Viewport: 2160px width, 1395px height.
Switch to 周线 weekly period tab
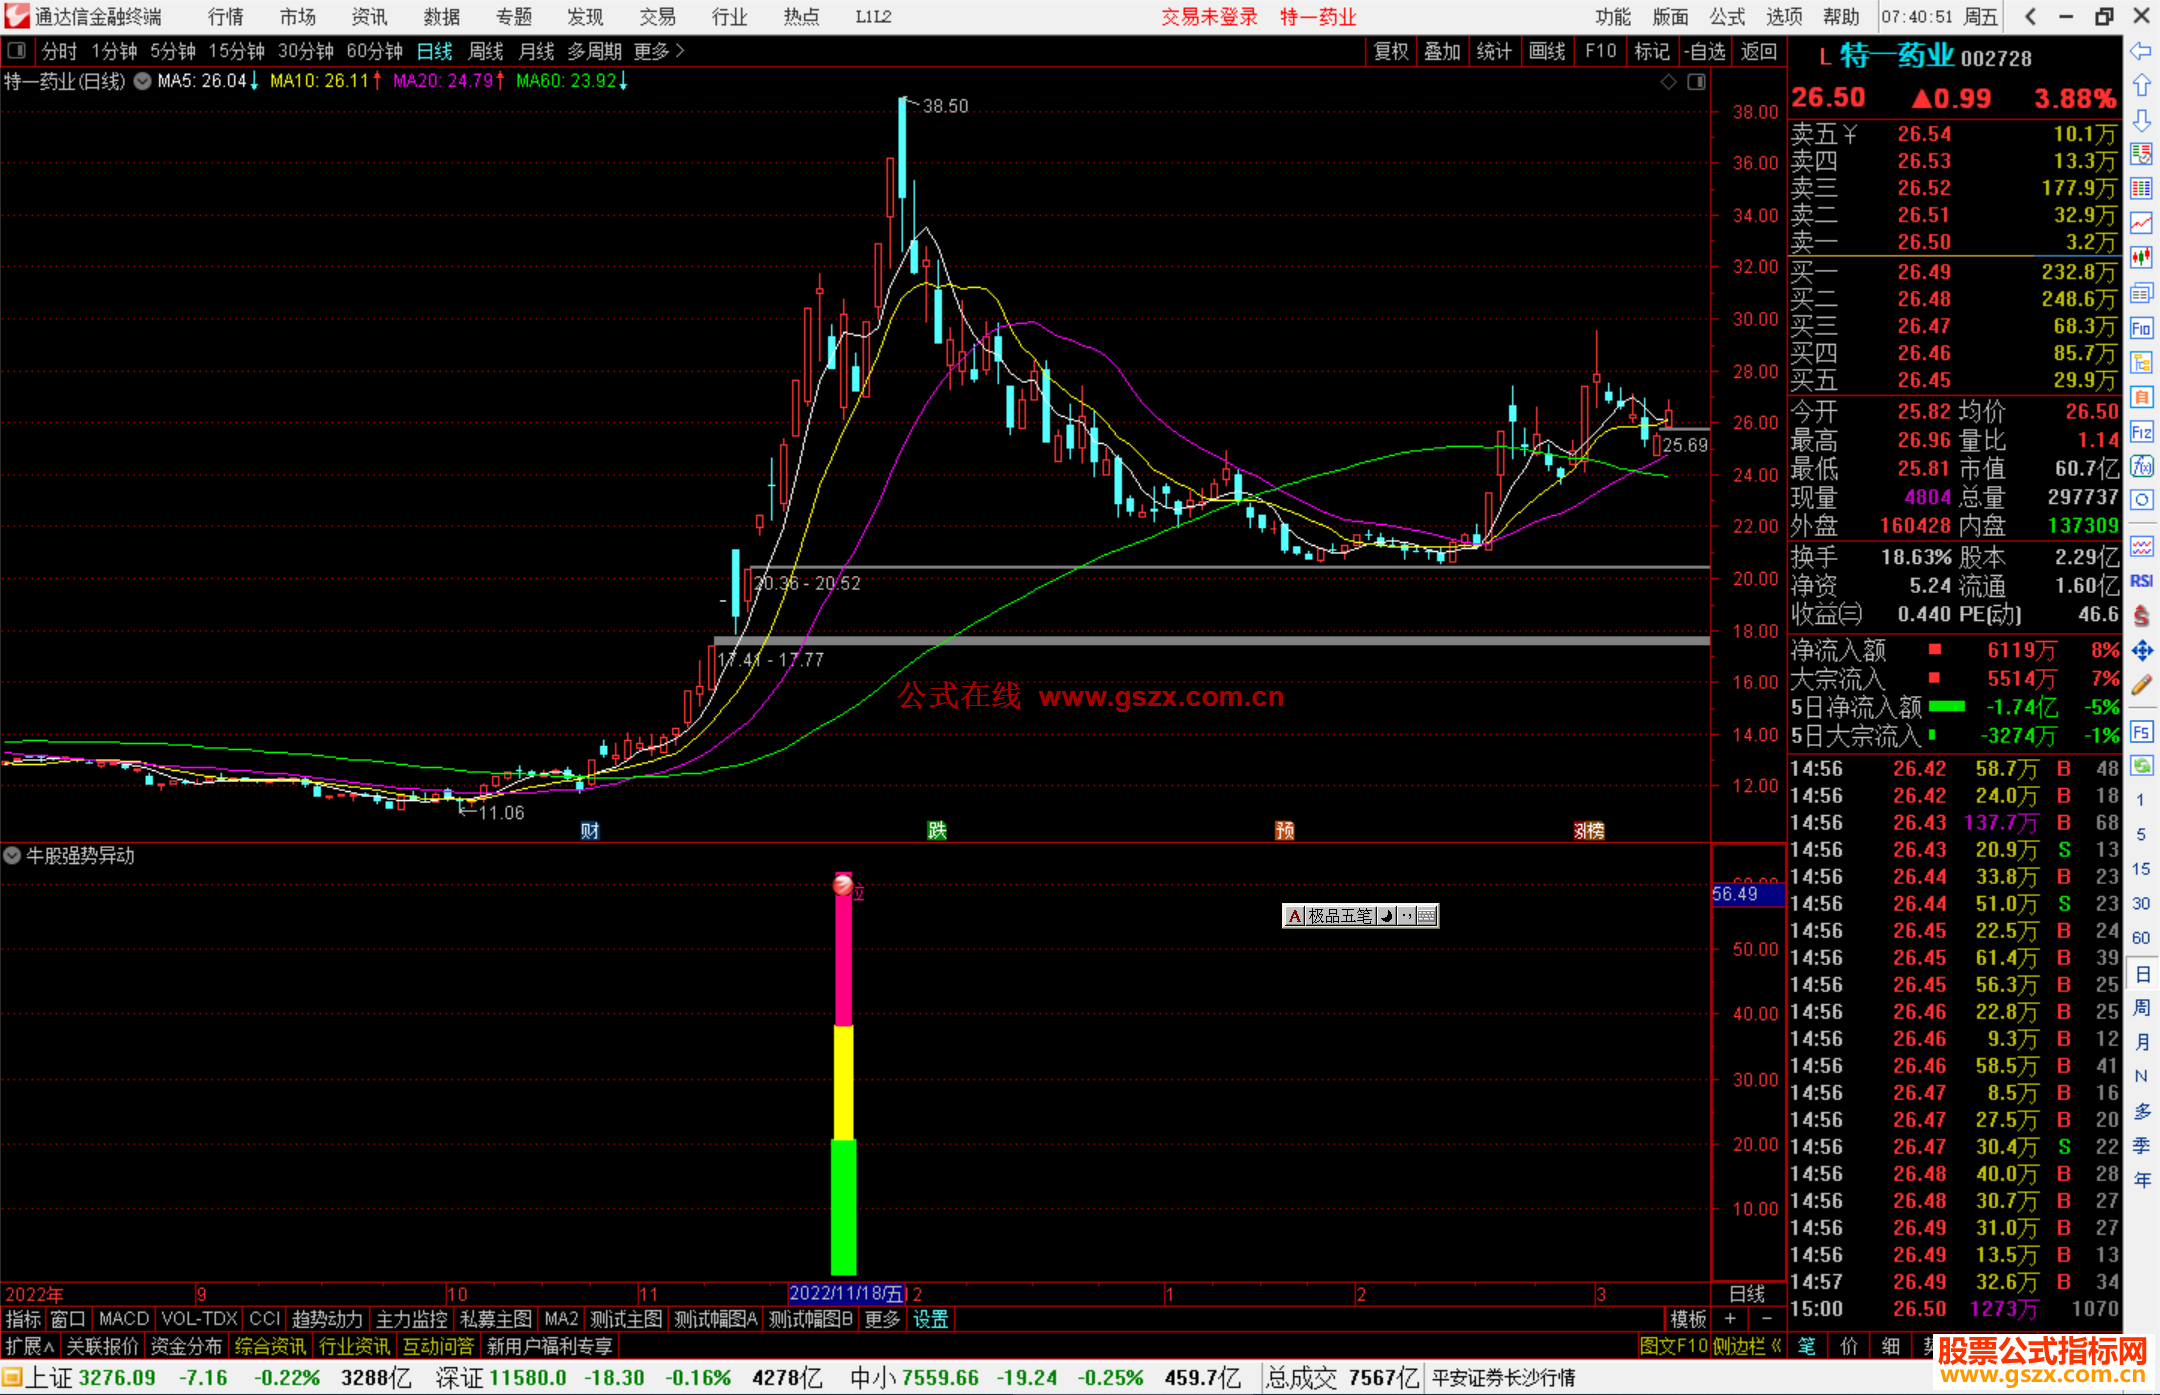486,51
